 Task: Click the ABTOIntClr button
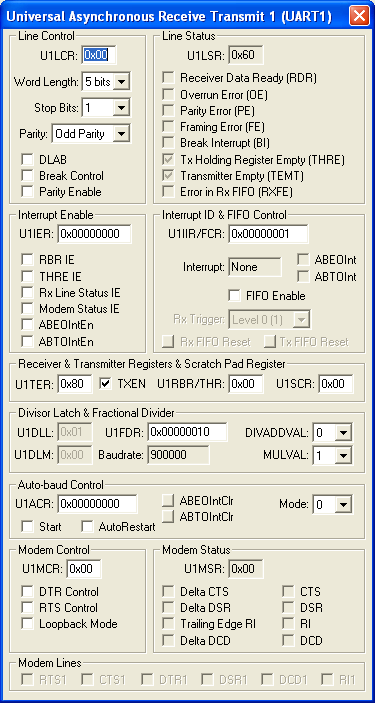(x=168, y=516)
